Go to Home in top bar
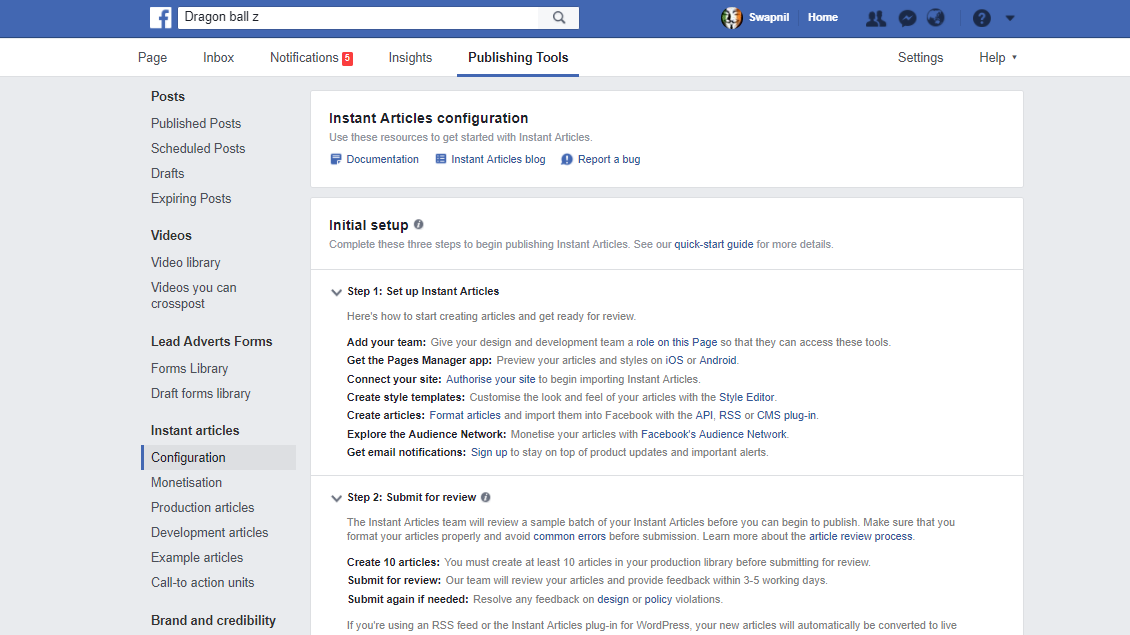 point(822,17)
